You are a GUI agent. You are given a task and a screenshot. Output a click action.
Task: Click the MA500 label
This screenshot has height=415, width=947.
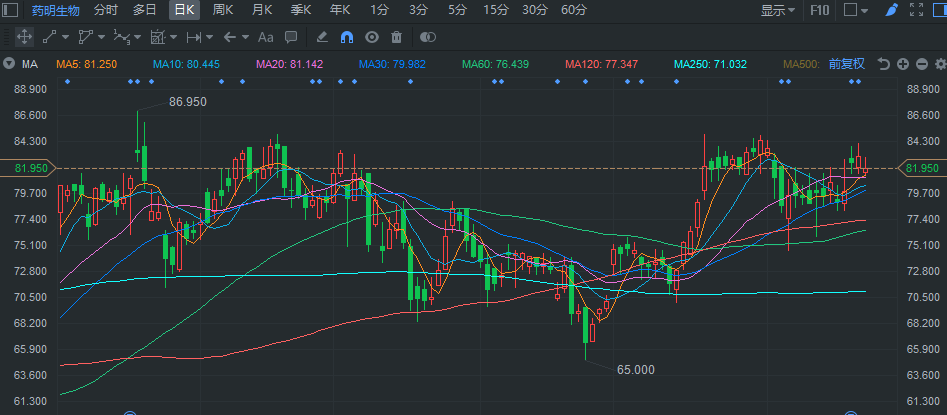[801, 64]
